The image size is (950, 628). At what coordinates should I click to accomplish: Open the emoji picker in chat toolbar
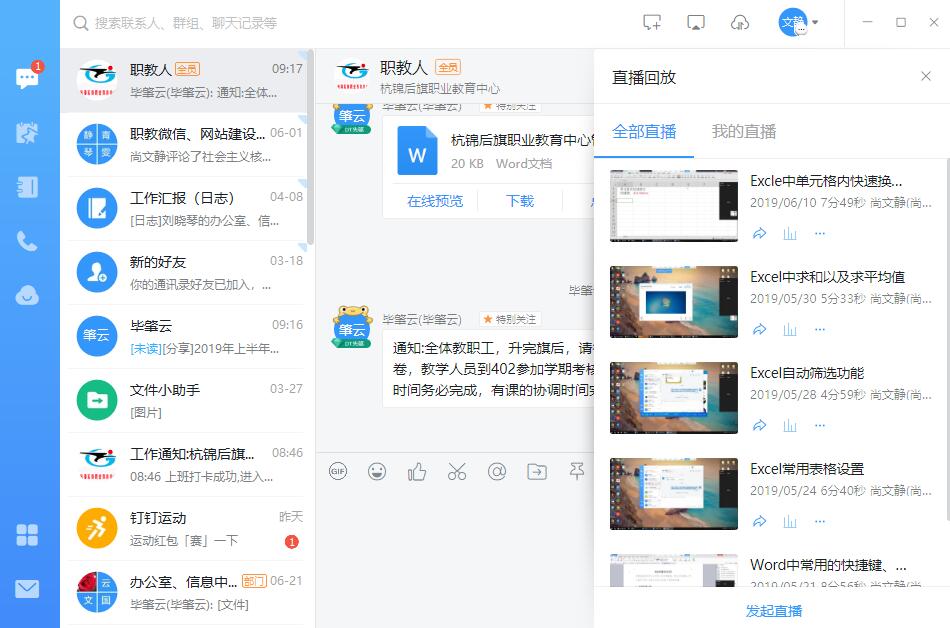377,471
